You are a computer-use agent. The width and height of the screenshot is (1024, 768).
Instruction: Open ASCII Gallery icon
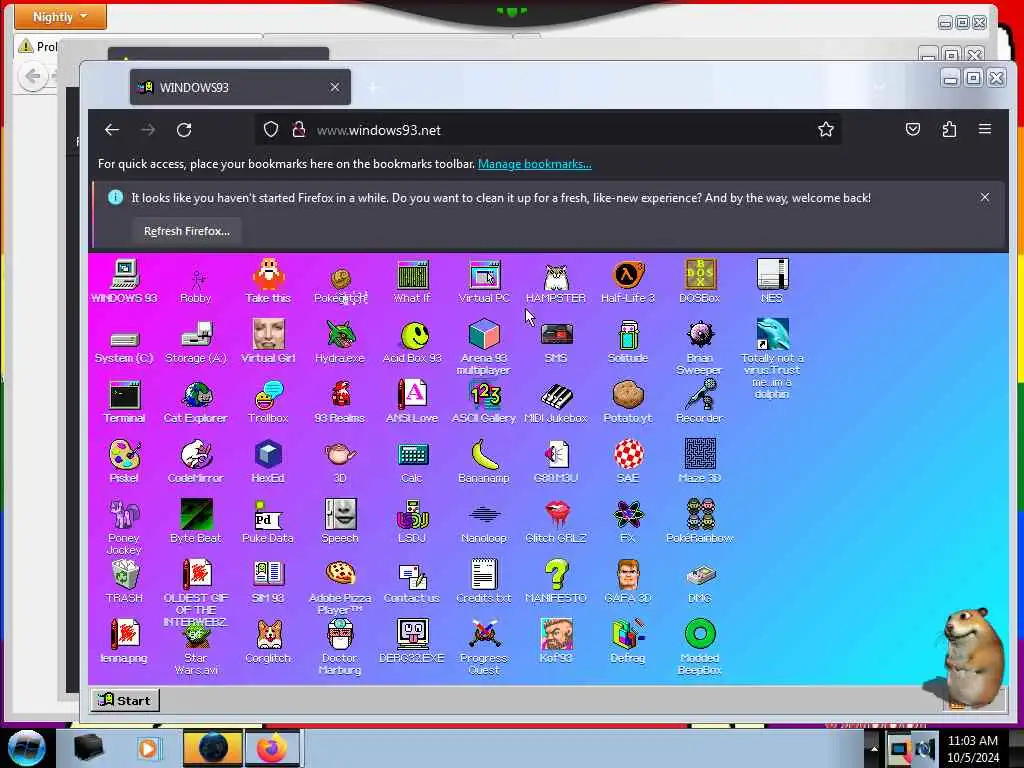coord(484,402)
